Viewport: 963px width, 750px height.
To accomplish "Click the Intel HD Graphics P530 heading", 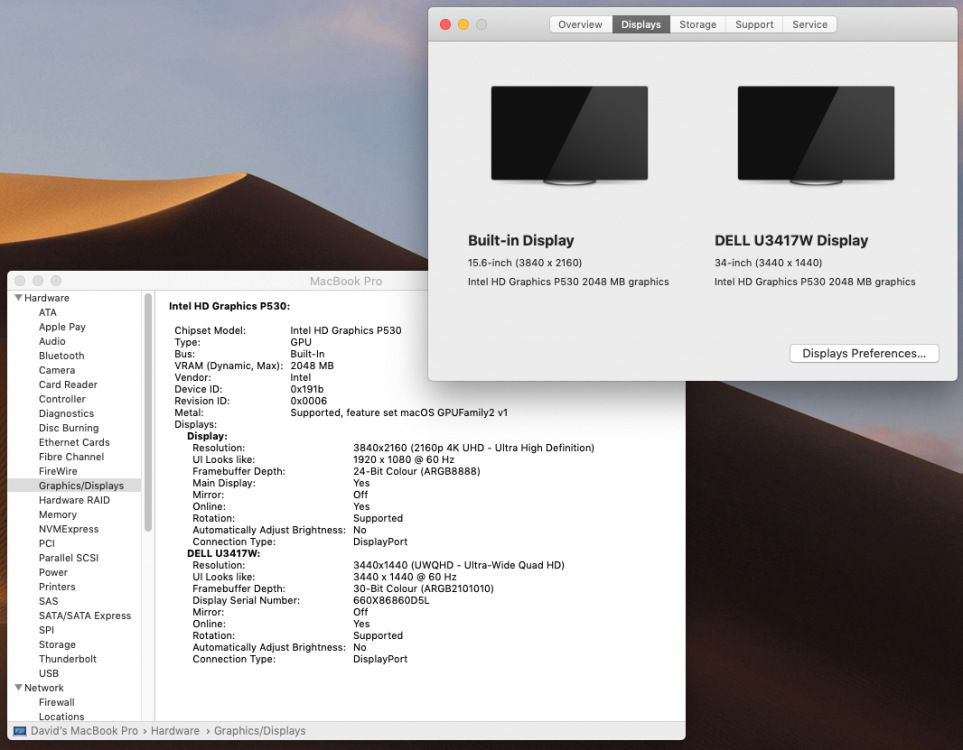I will click(229, 306).
